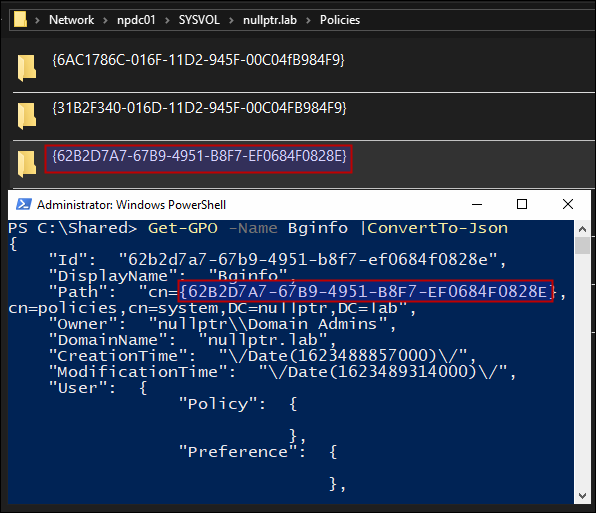
Task: Click the "CreationTime" line in output
Action: coord(262,356)
